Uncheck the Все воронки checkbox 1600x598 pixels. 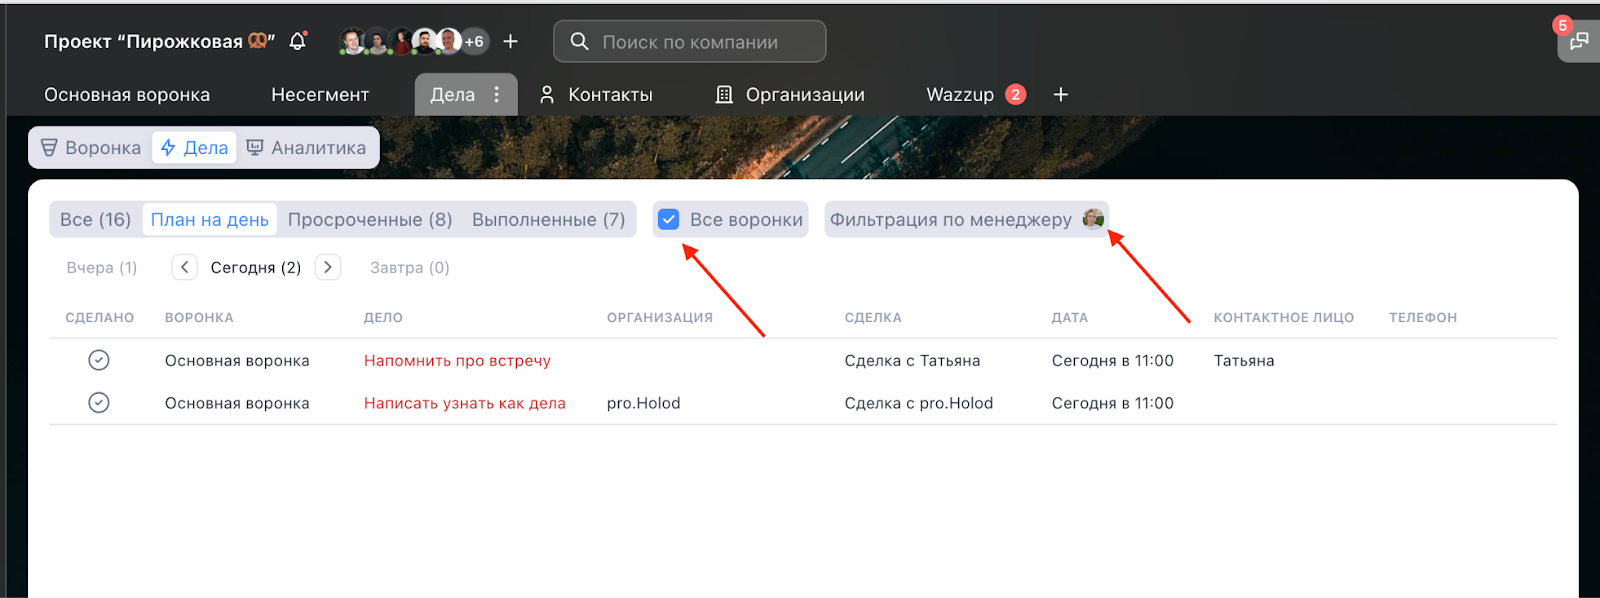[669, 219]
